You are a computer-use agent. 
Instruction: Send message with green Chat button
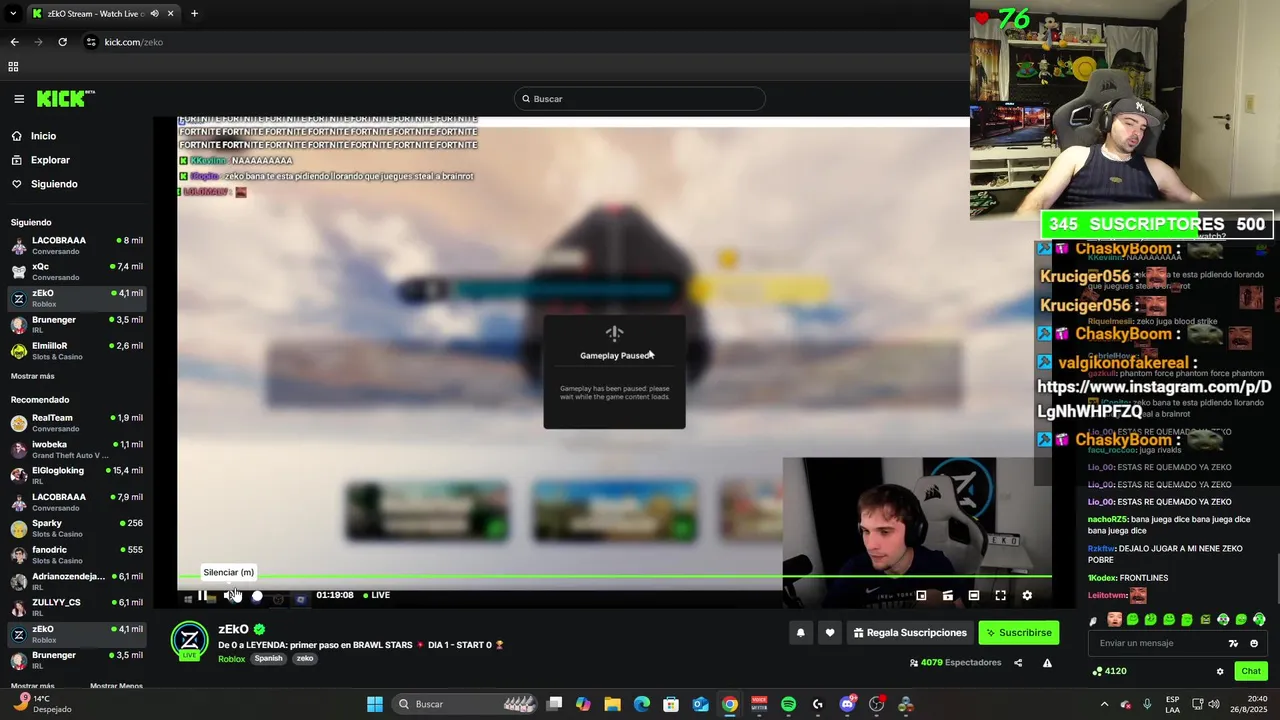coord(1250,671)
